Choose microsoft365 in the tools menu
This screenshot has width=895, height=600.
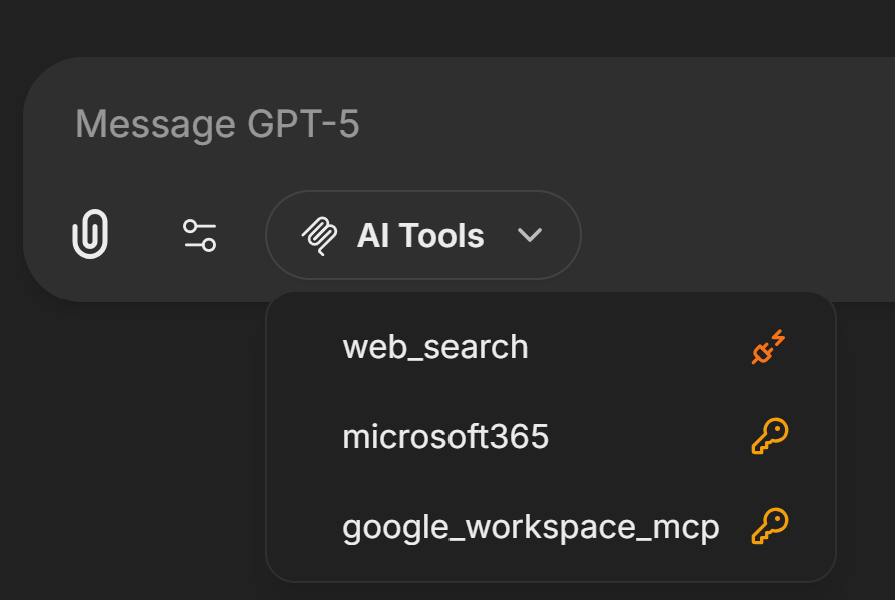pos(445,437)
